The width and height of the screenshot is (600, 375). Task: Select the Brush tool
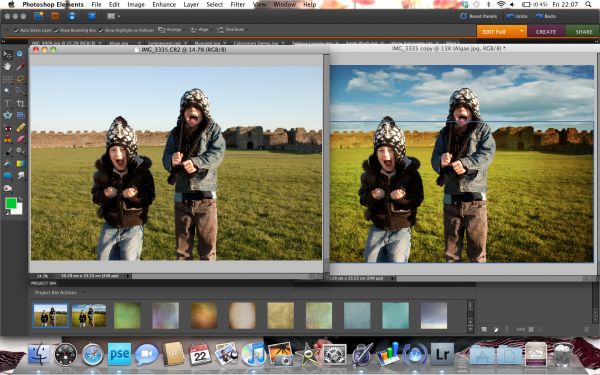pos(7,152)
